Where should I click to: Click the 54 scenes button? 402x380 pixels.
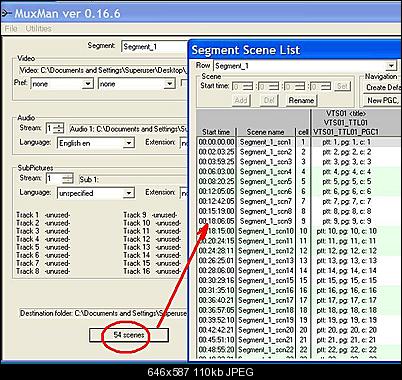129,335
